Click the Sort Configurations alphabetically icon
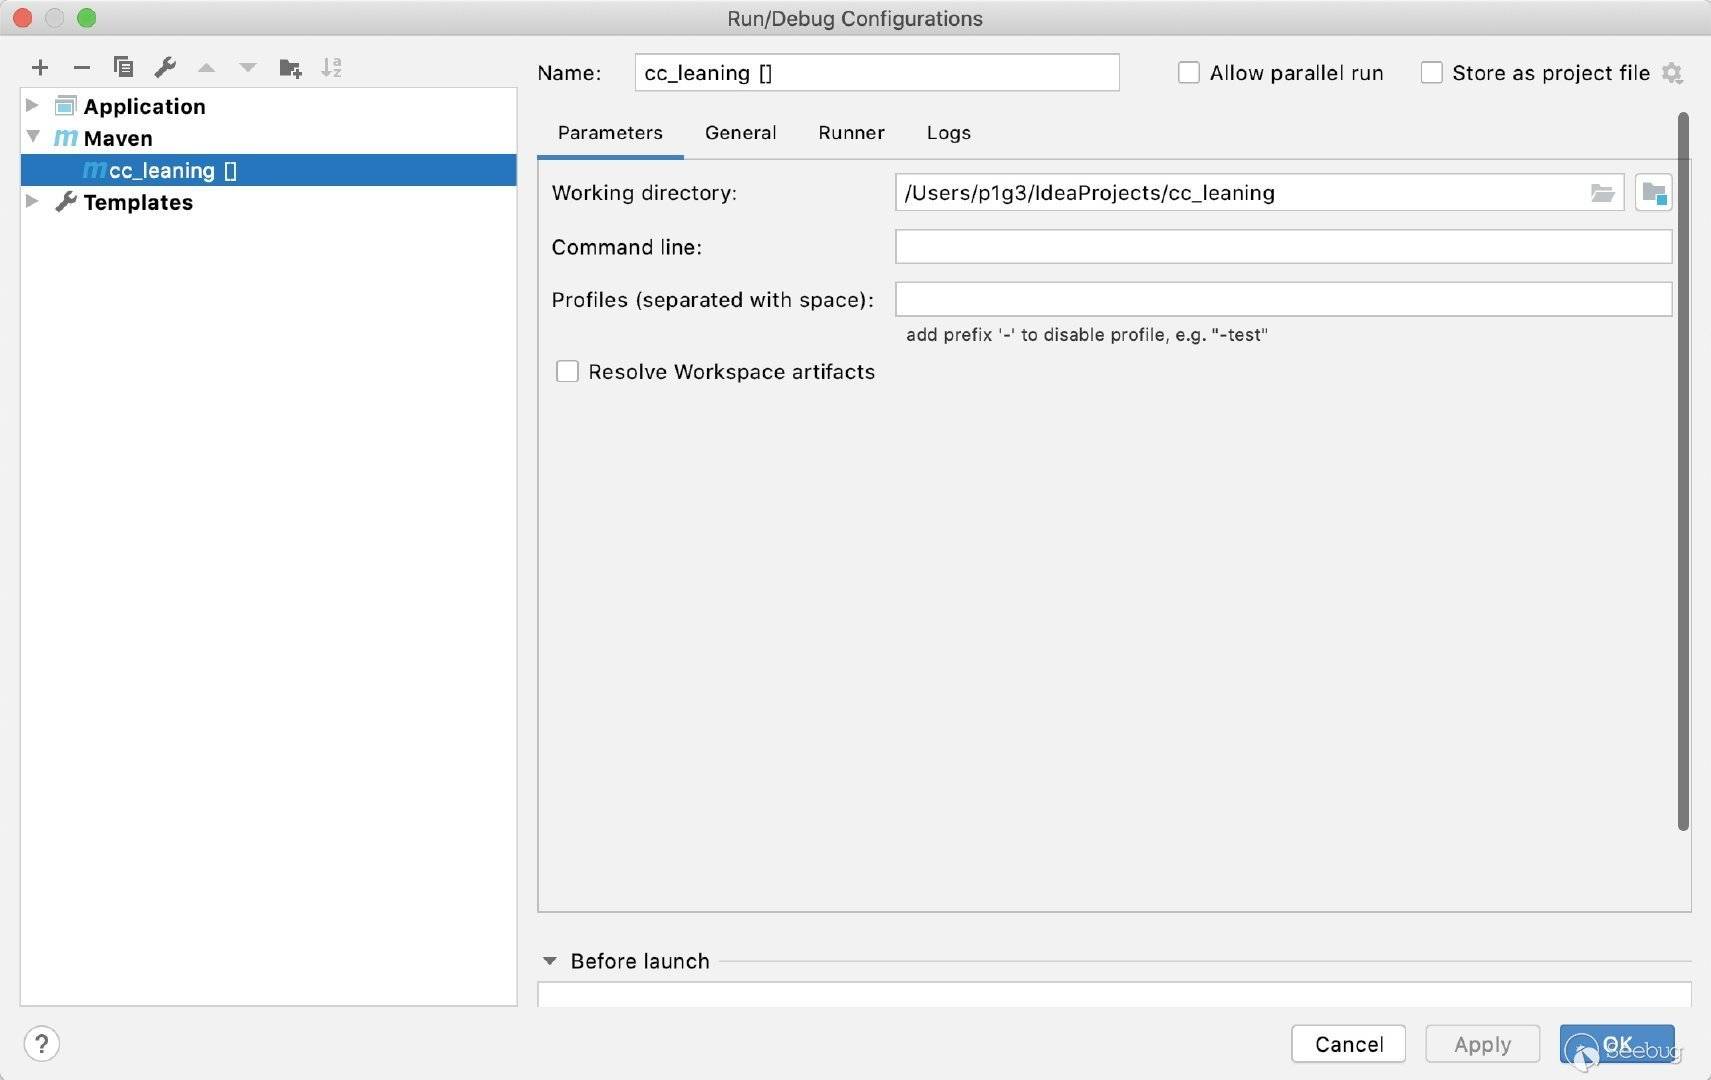Viewport: 1711px width, 1080px height. tap(331, 68)
